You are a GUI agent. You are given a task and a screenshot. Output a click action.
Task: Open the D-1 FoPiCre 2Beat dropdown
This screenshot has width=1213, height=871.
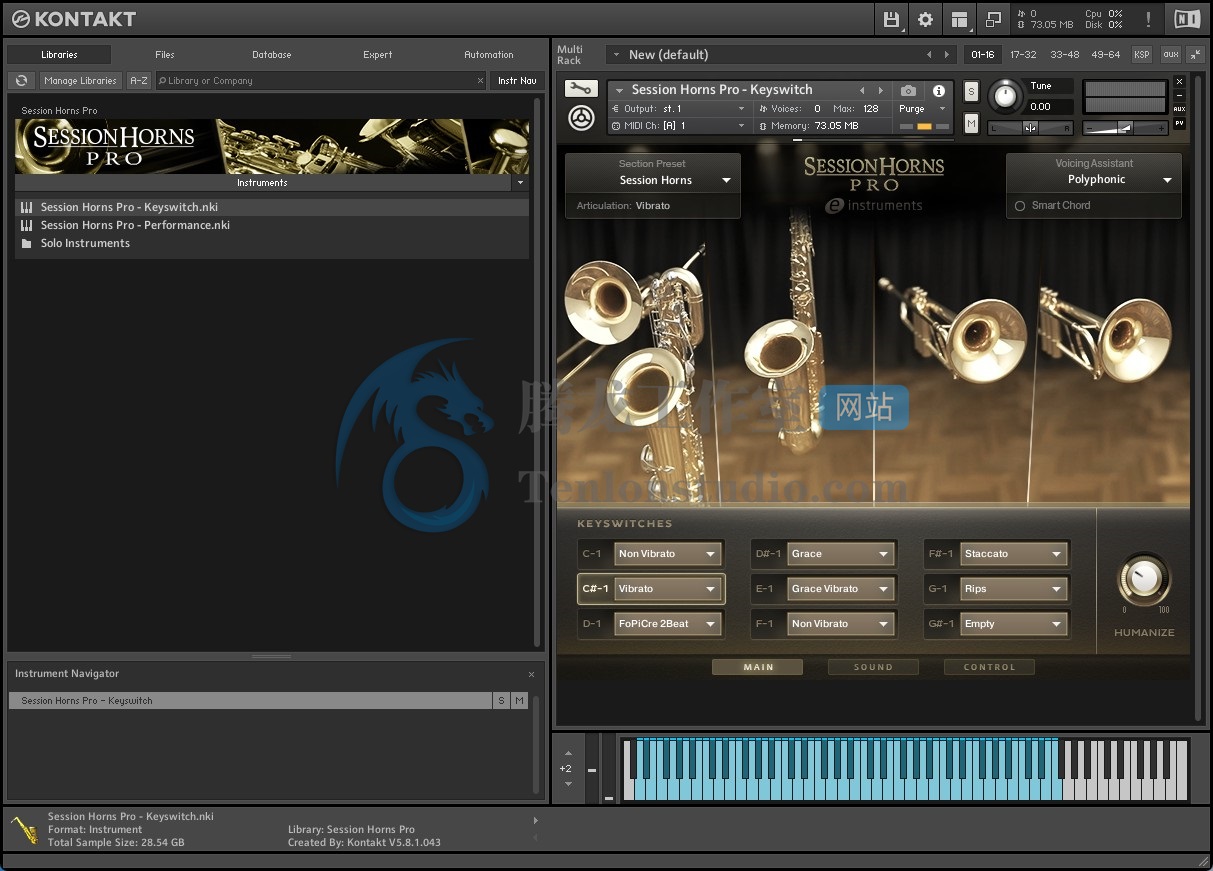point(668,624)
